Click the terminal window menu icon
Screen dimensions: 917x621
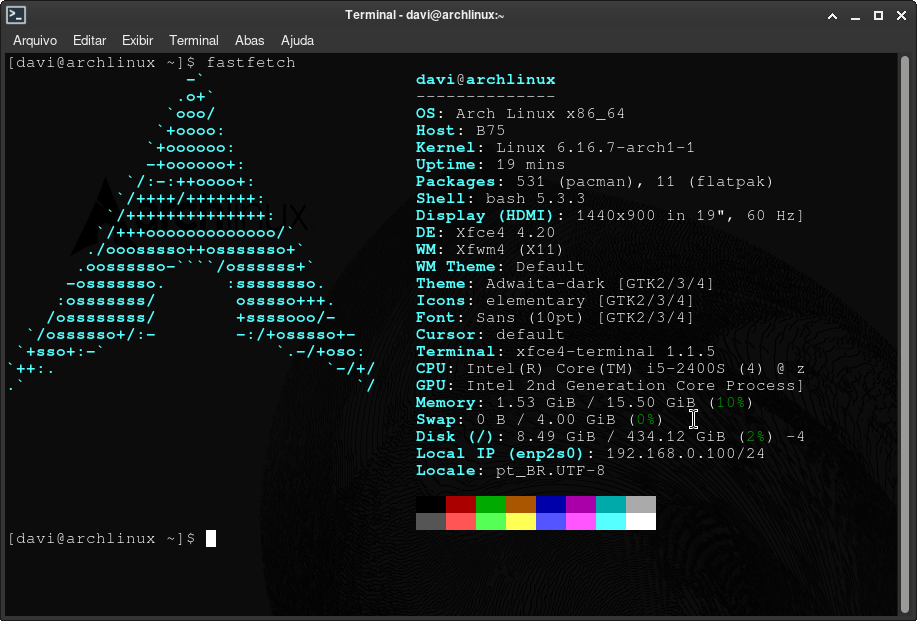[x=16, y=14]
